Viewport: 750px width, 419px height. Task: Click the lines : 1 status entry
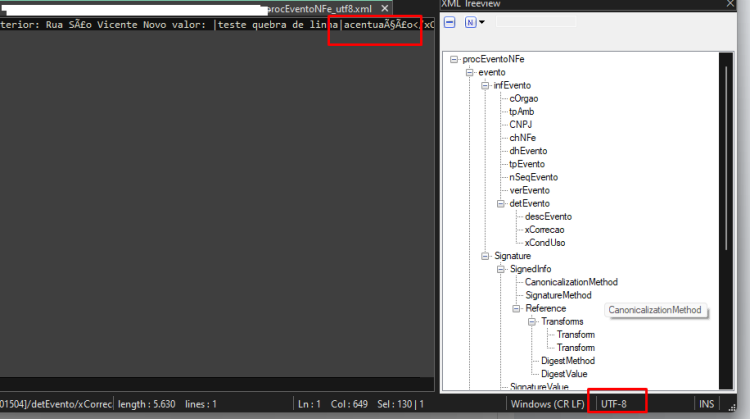pyautogui.click(x=201, y=404)
